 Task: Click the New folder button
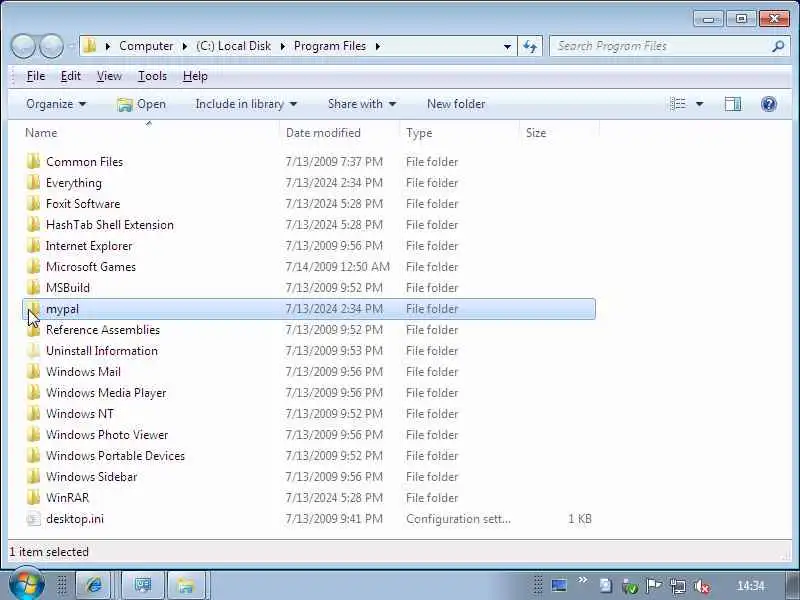[x=456, y=104]
